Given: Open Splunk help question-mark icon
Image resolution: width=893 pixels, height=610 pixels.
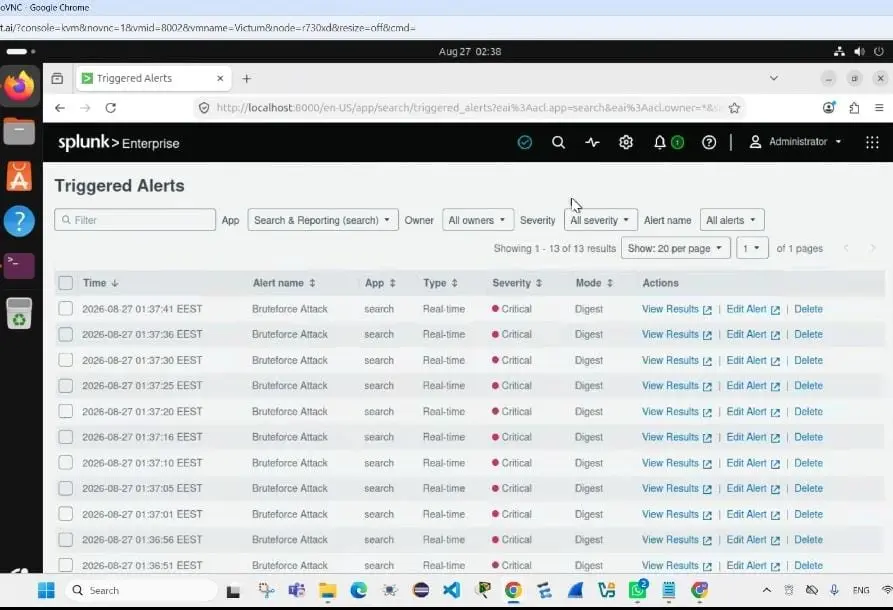Looking at the screenshot, I should point(709,142).
